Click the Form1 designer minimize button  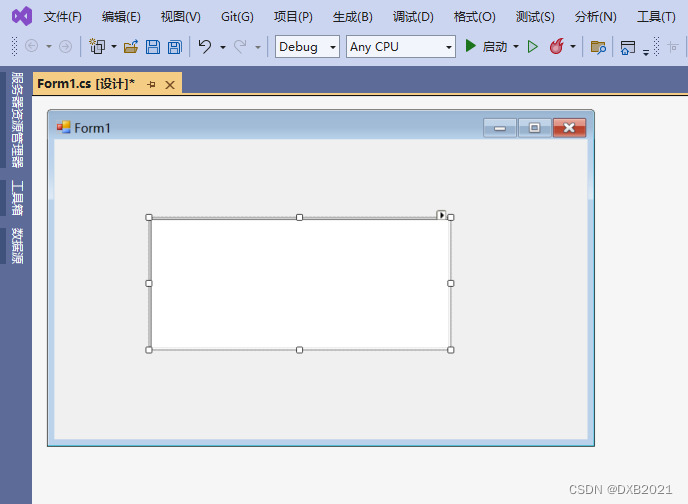click(500, 128)
